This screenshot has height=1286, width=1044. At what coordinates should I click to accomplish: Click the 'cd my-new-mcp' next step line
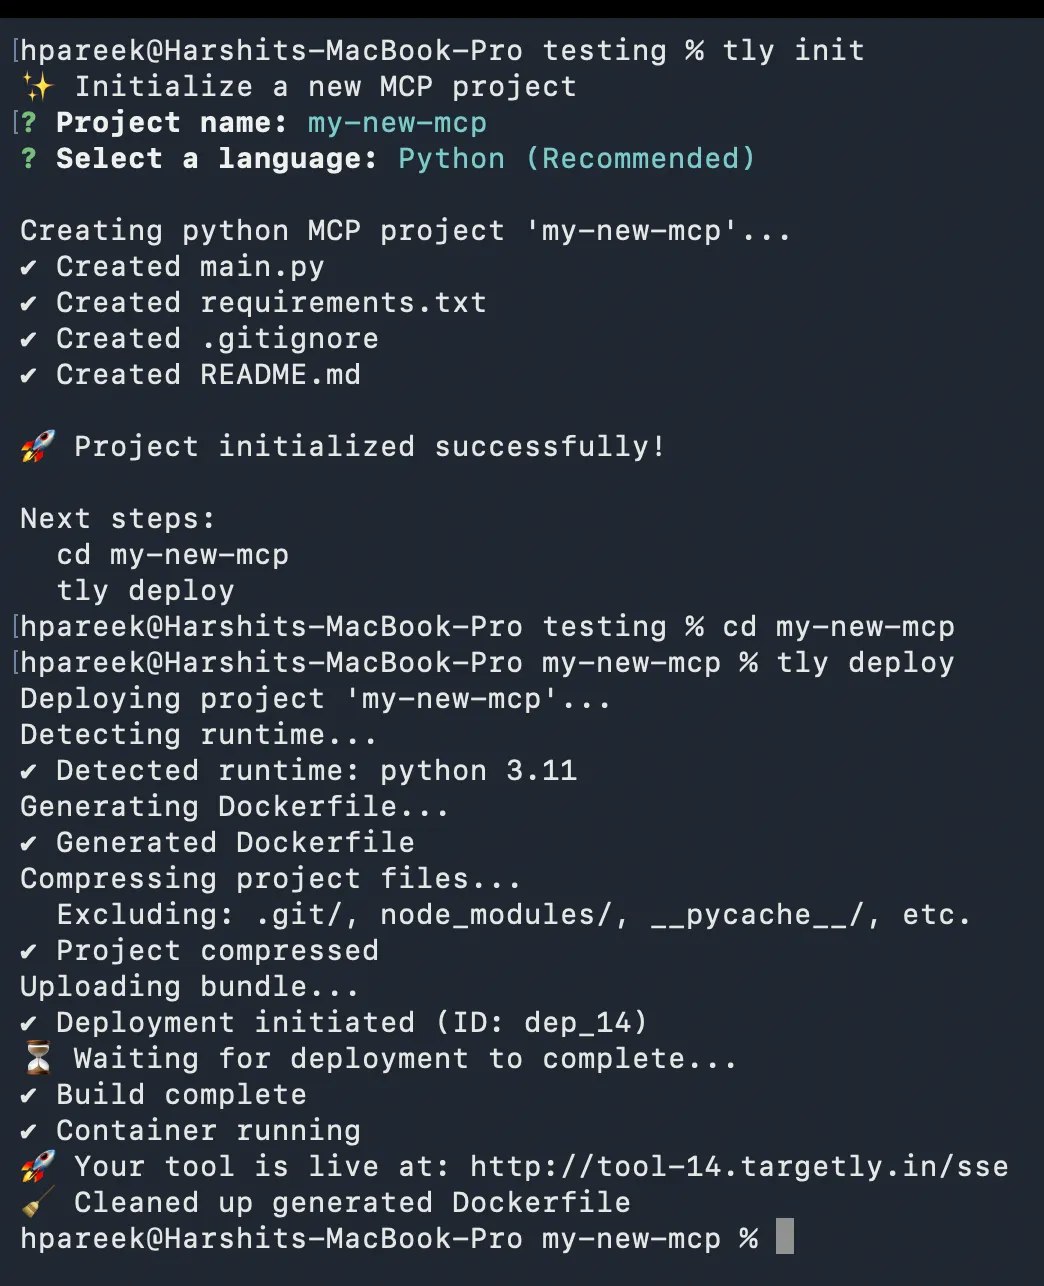[x=173, y=555]
